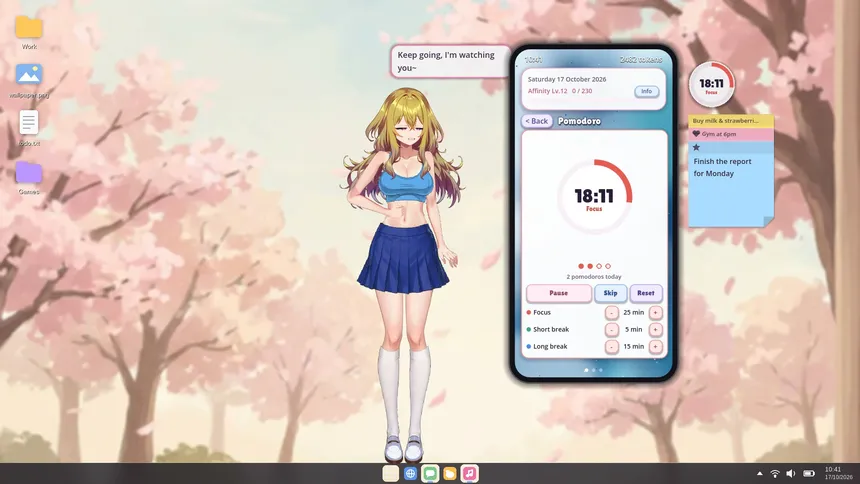This screenshot has height=484, width=860.
Task: Click the '2 pomodoros today' text
Action: (x=594, y=277)
